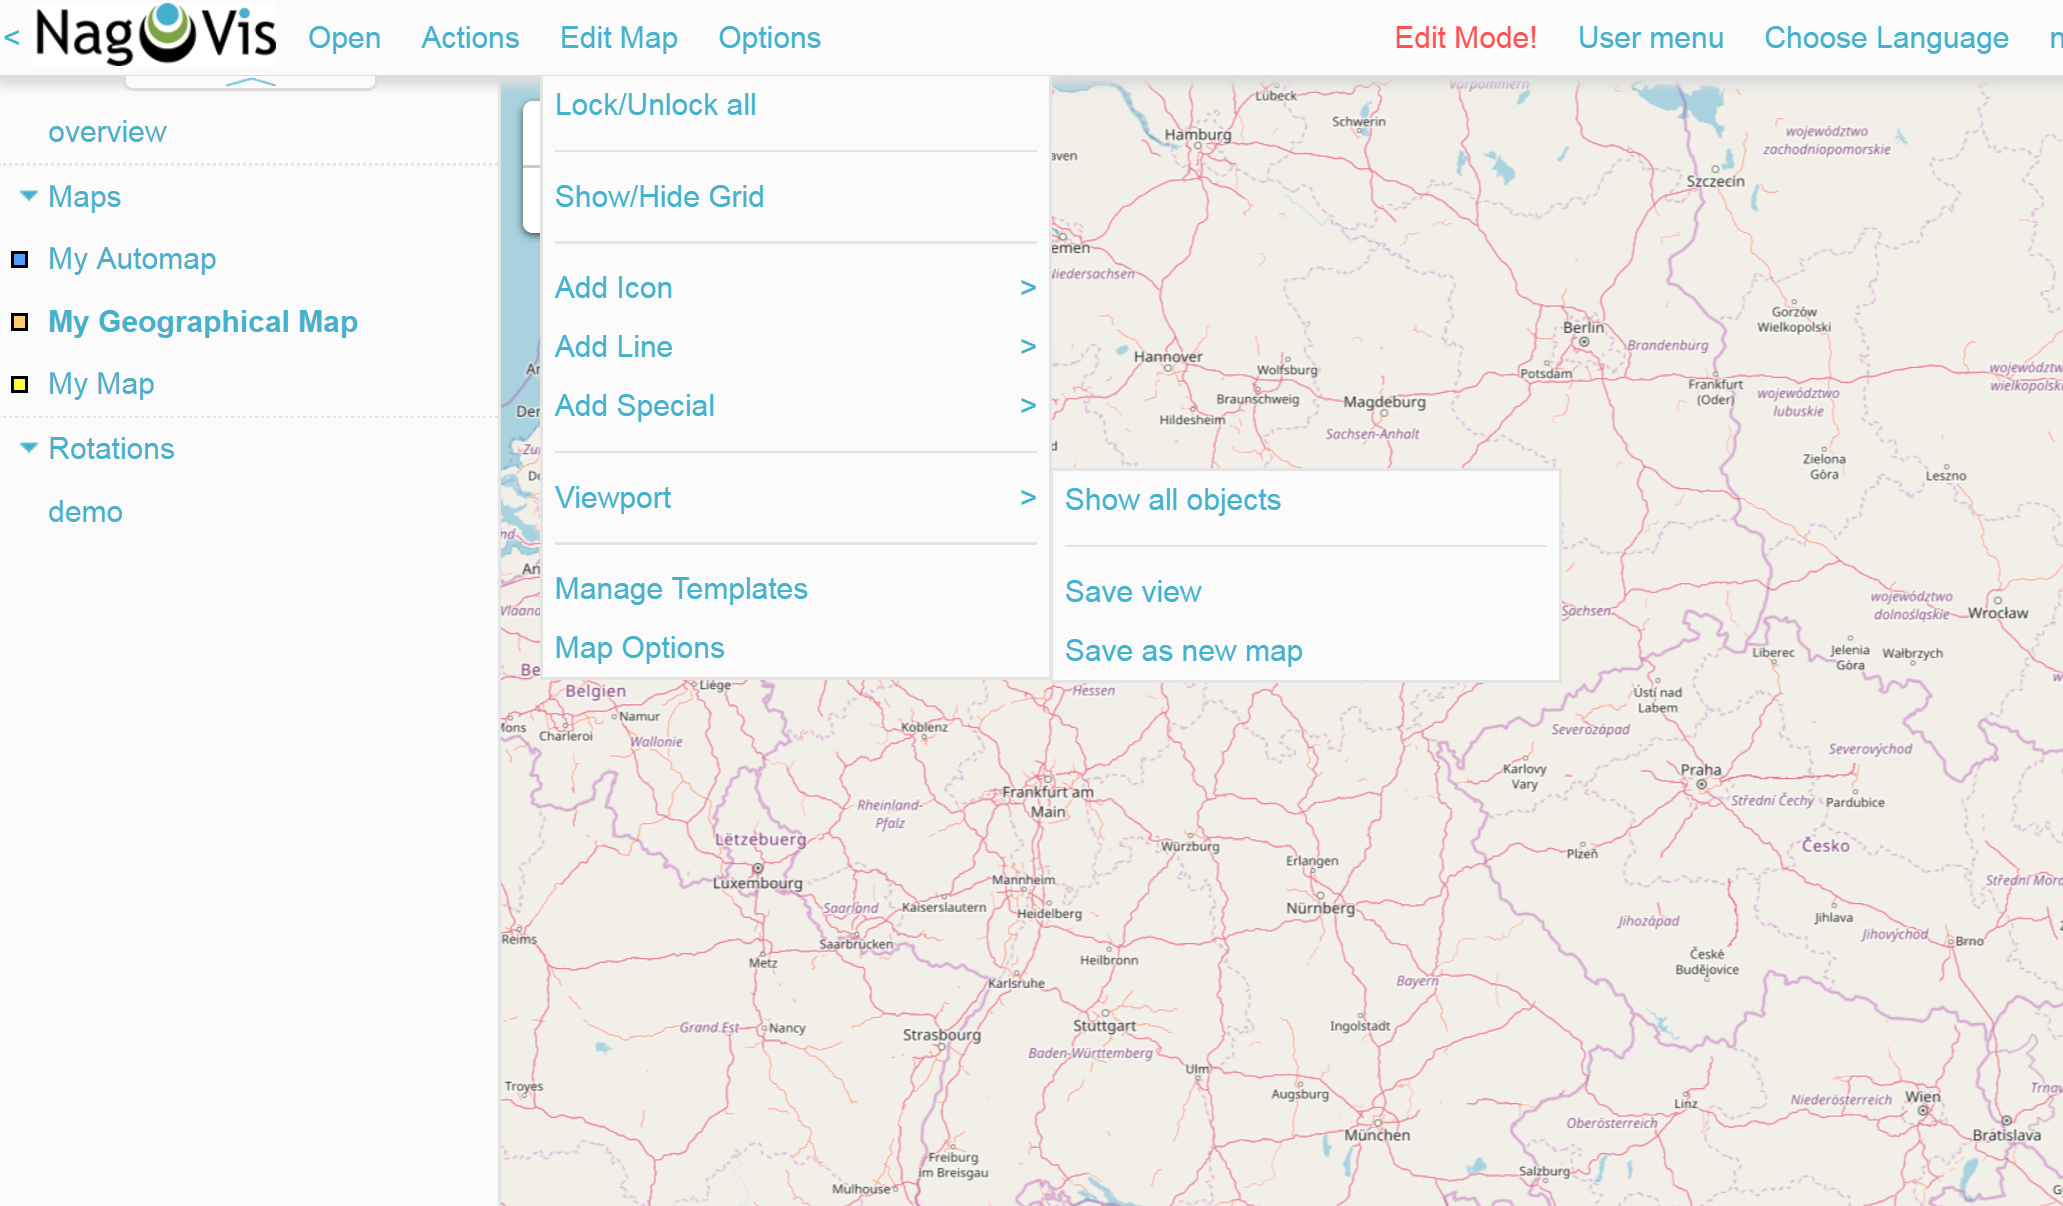
Task: Select Save as new map
Action: [x=1183, y=651]
